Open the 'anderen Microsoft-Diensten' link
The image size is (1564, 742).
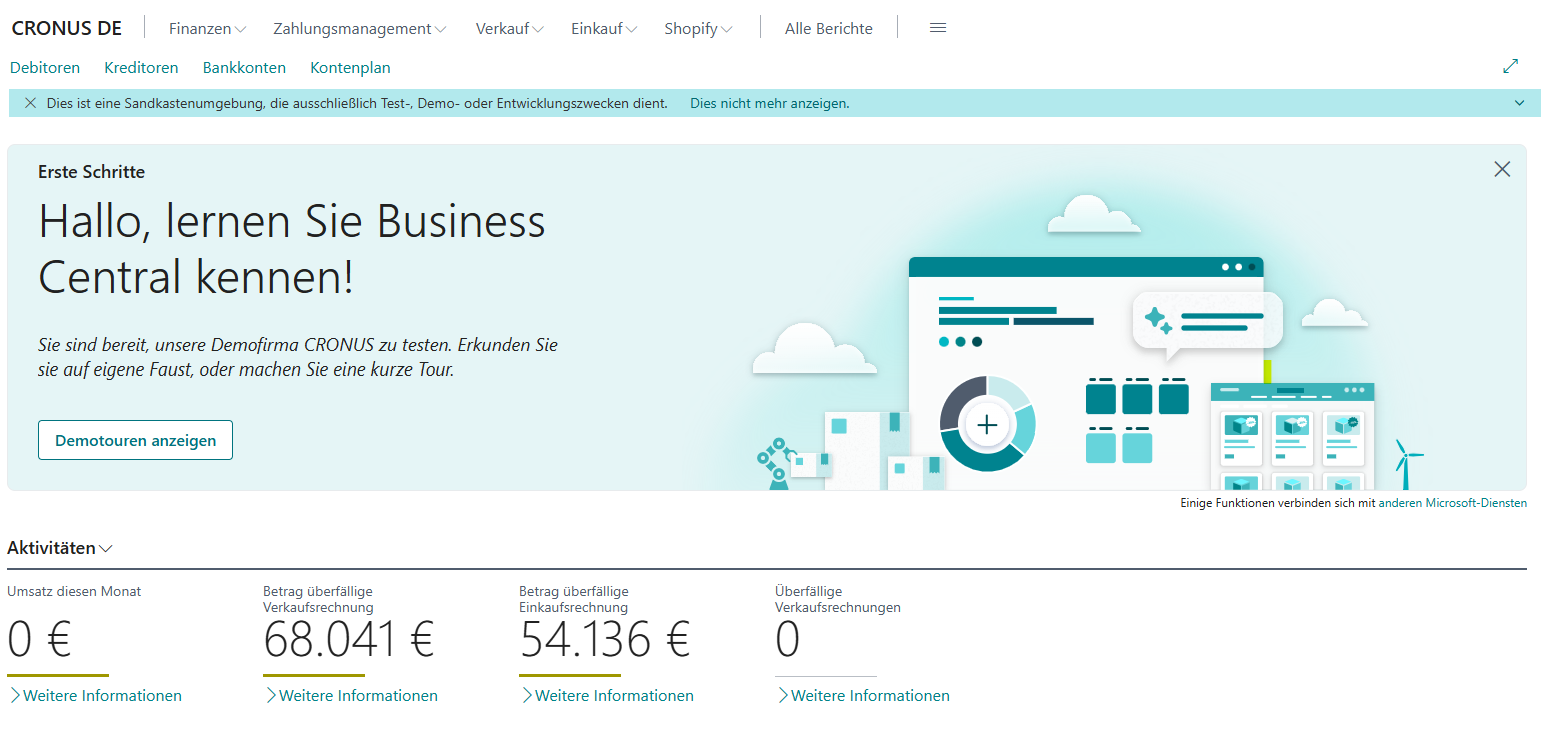click(x=1452, y=503)
